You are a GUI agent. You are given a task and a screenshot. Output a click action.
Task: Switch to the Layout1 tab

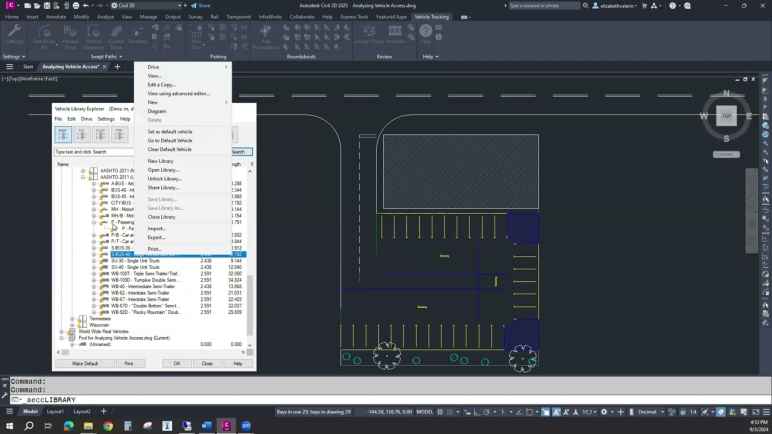coord(55,411)
